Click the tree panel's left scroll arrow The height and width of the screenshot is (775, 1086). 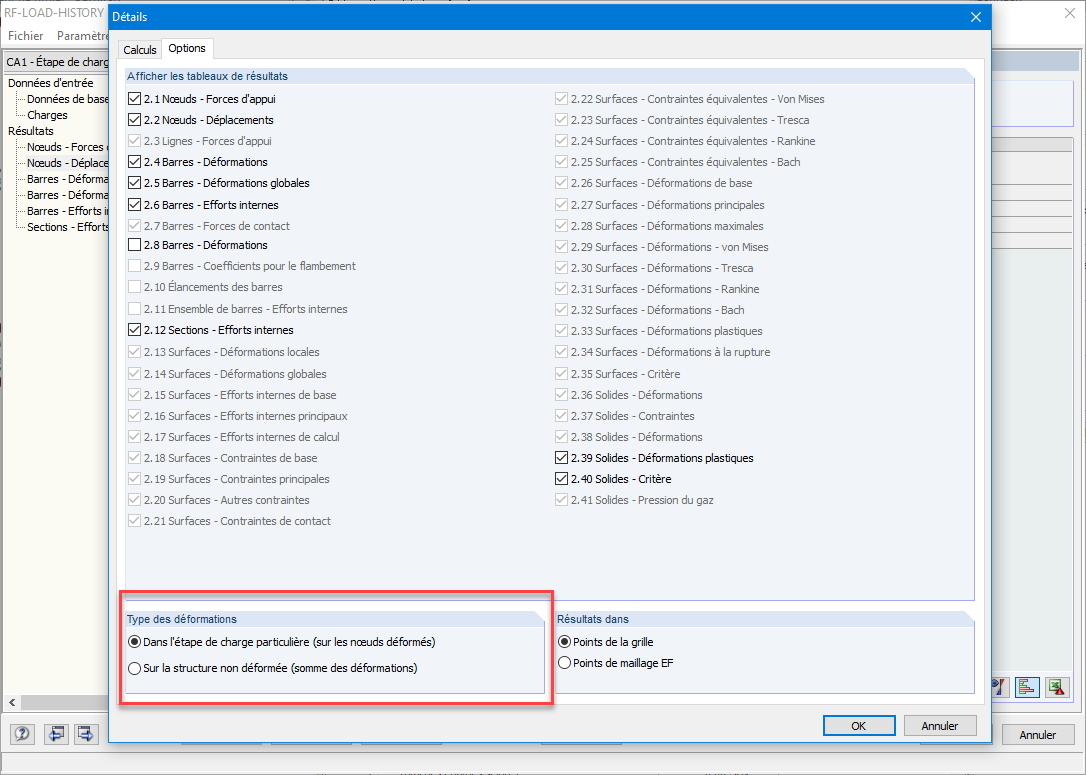[12, 702]
